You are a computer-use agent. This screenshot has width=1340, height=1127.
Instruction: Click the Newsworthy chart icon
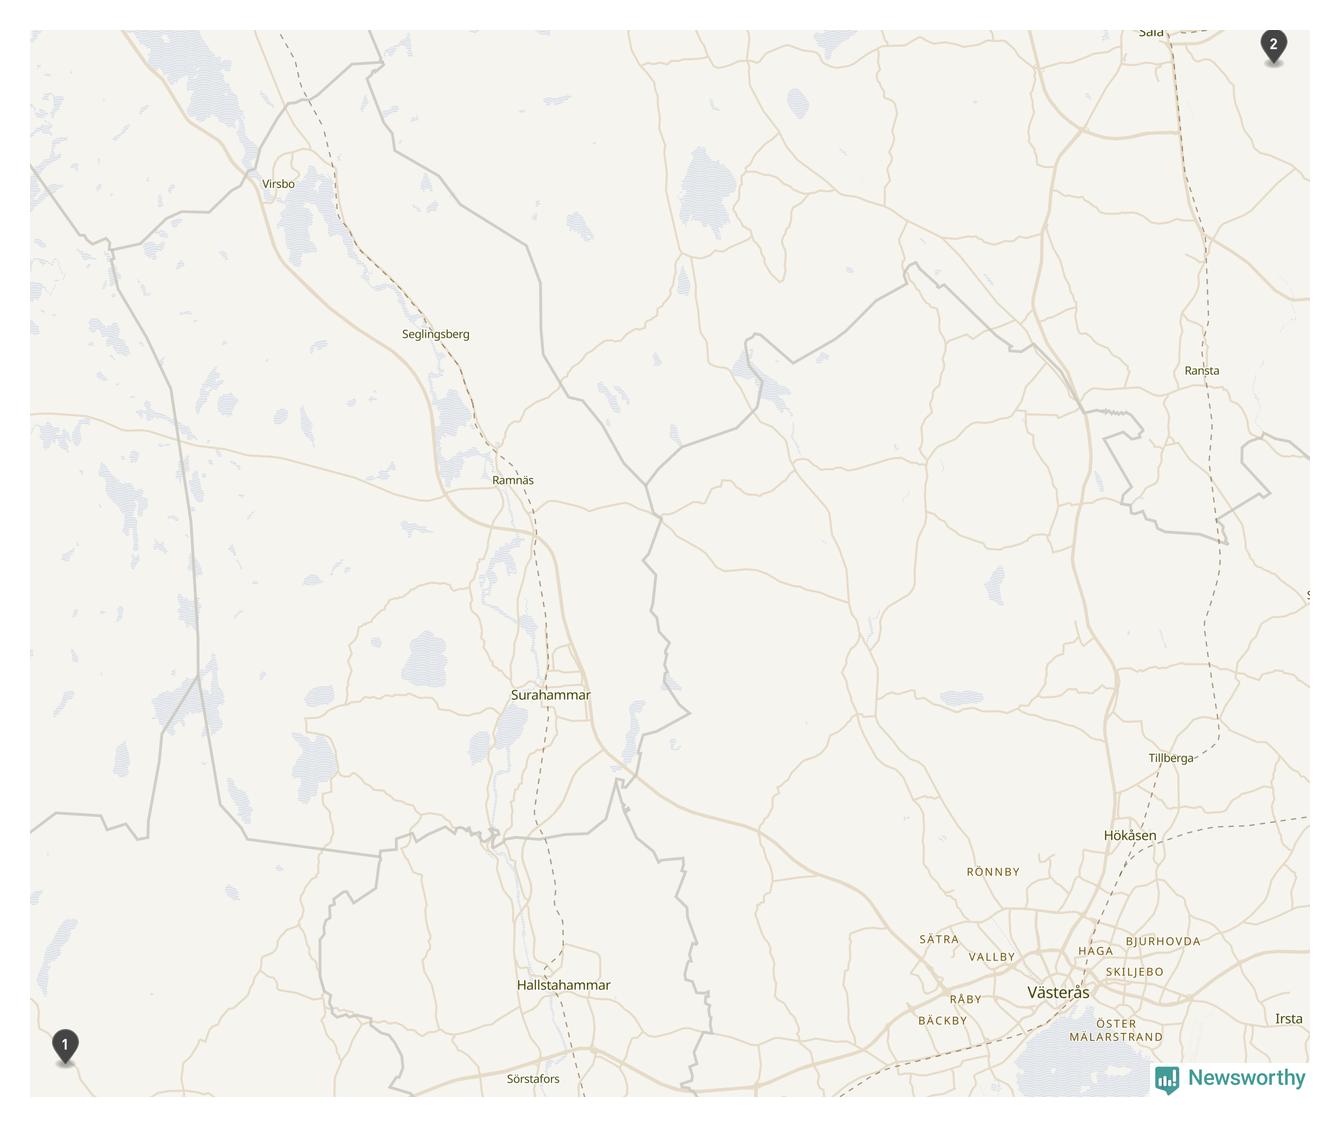coord(1167,1080)
